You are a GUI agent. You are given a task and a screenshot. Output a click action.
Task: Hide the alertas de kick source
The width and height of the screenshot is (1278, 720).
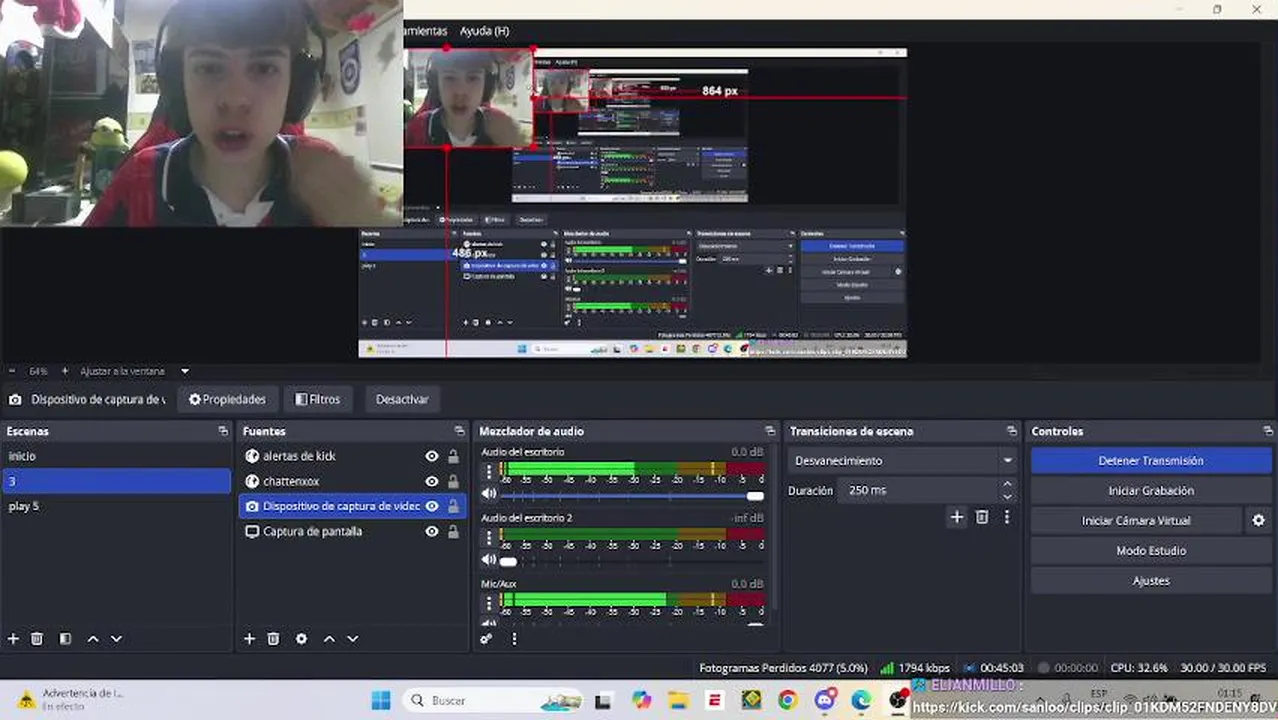click(432, 456)
